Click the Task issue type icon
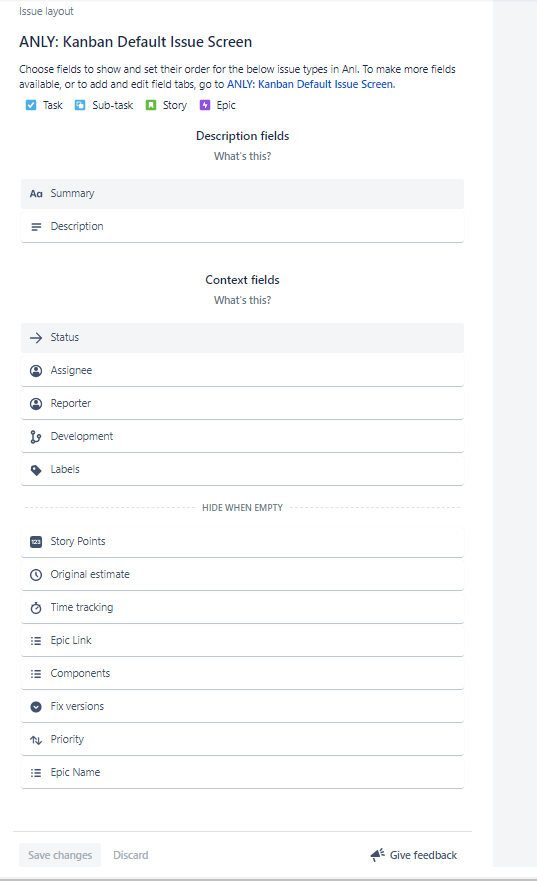537x881 pixels. [31, 105]
